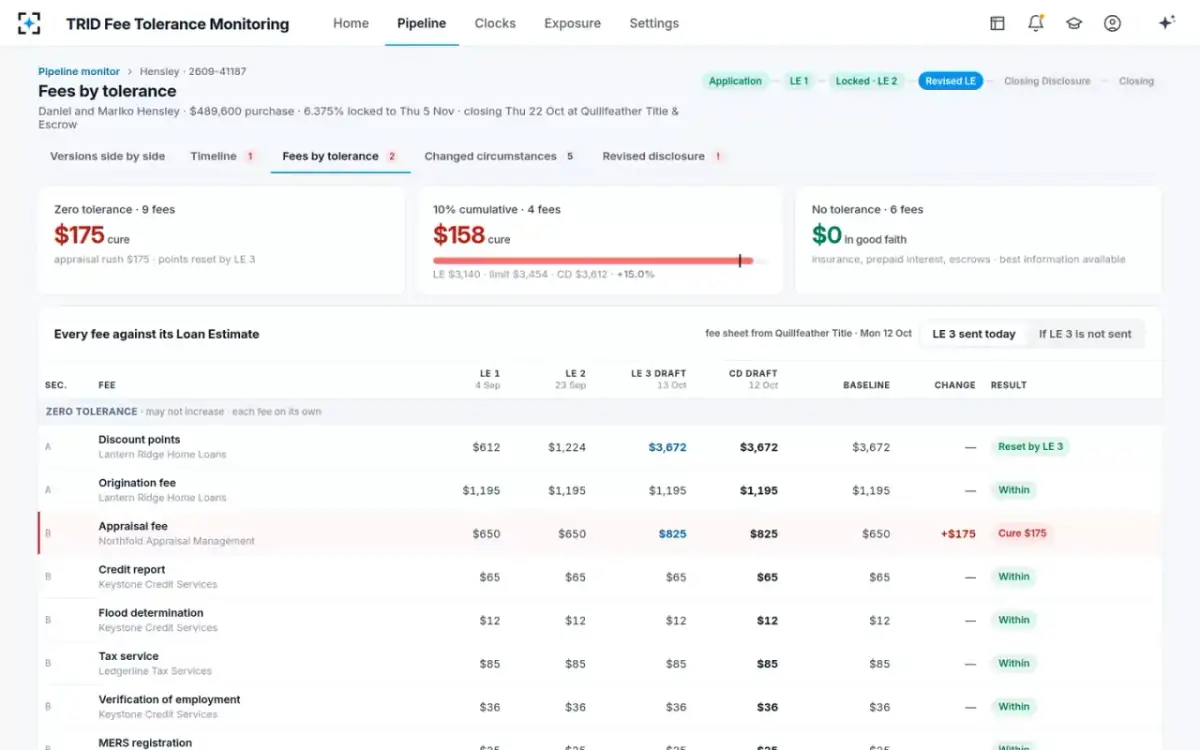Go to the Home menu
Viewport: 1200px width, 750px height.
[351, 23]
